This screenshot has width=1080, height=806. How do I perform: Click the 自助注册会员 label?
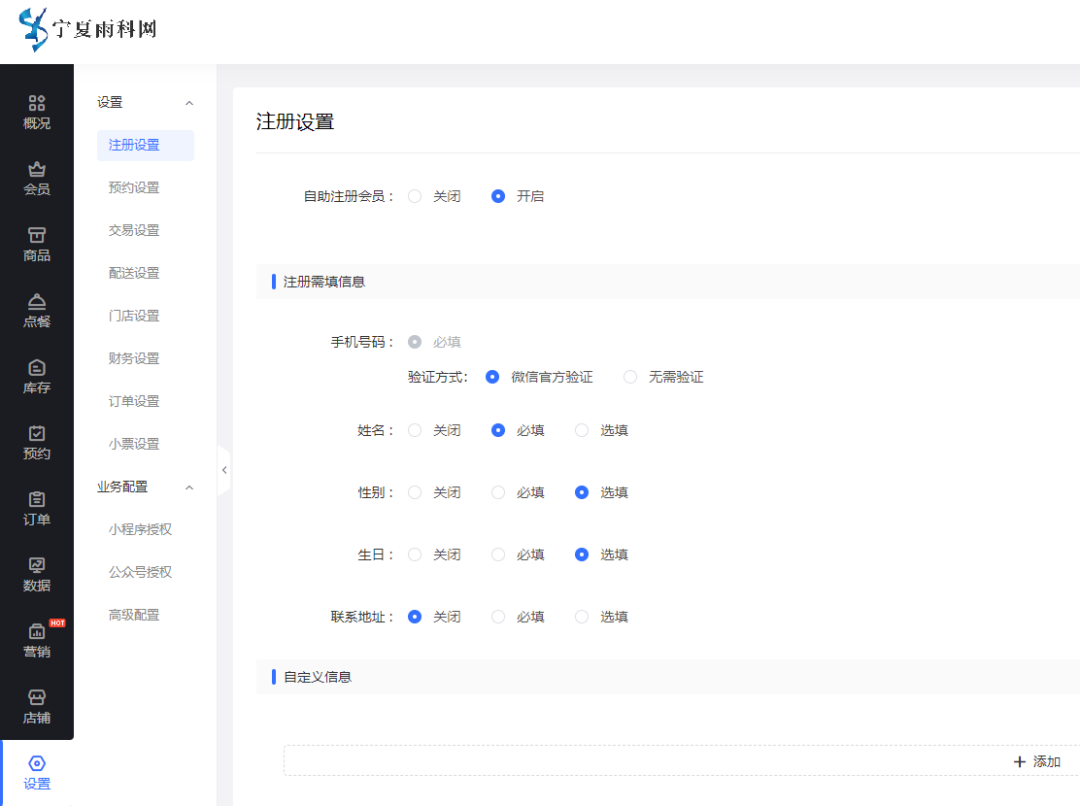tap(349, 196)
